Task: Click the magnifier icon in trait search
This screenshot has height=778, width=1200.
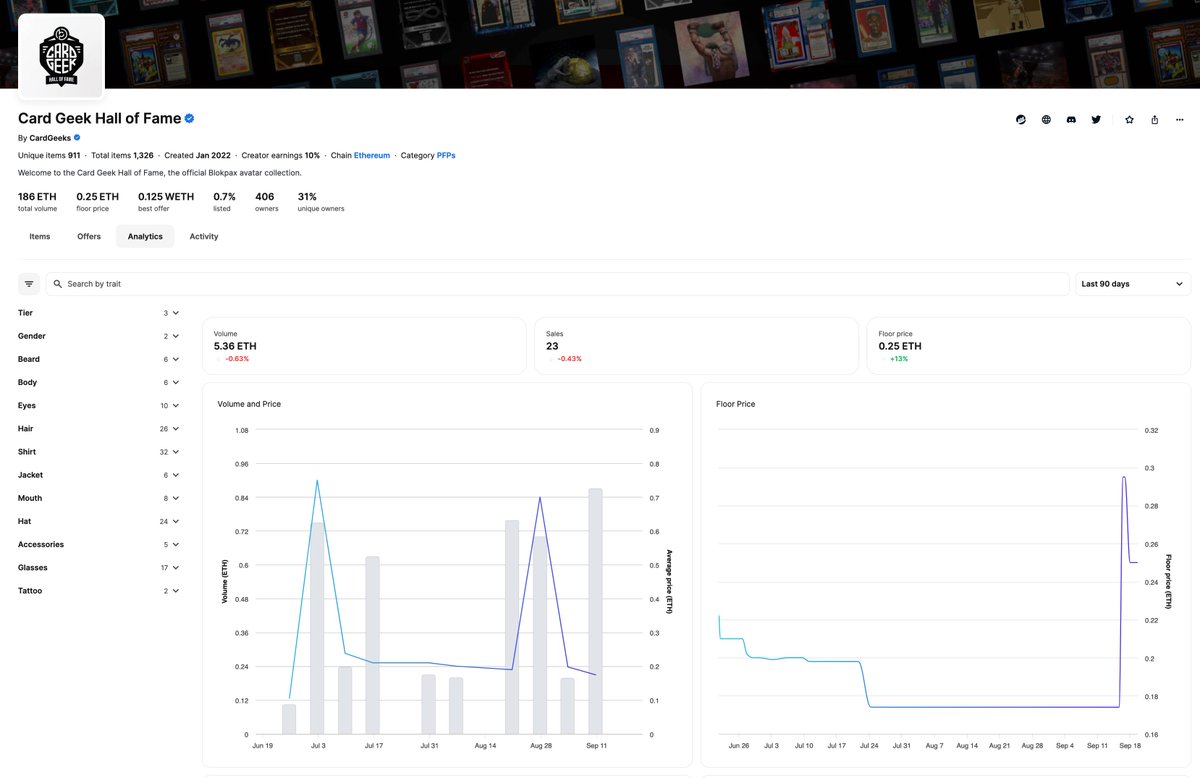Action: (58, 284)
